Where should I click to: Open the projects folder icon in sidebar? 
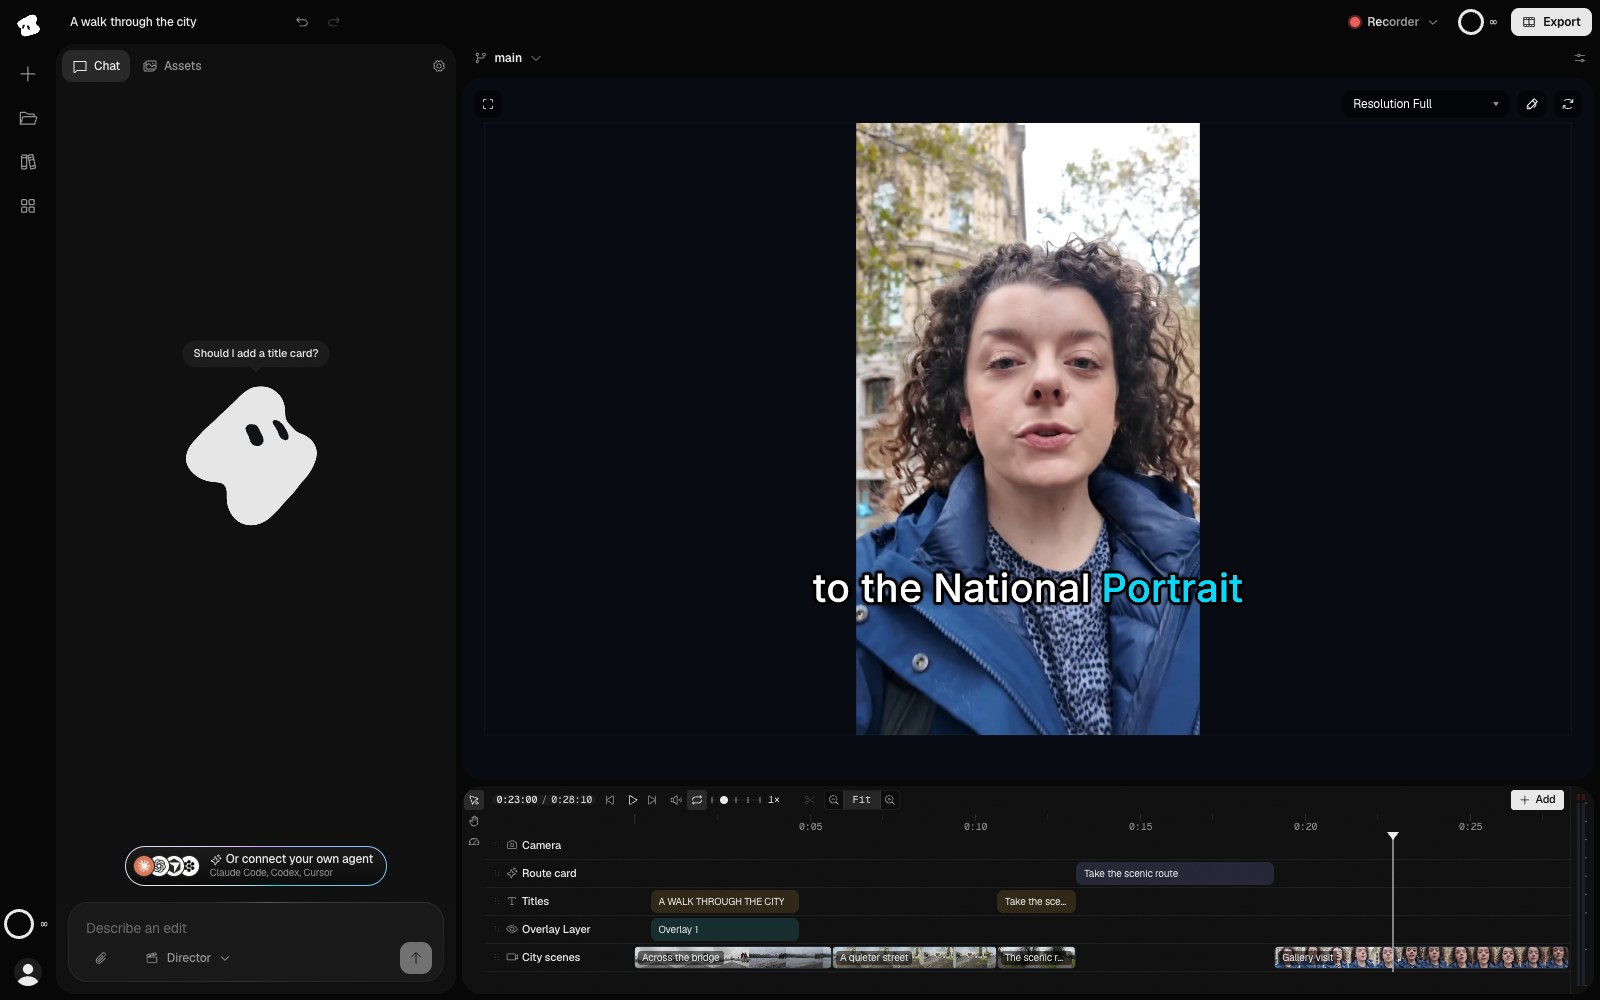pyautogui.click(x=28, y=118)
